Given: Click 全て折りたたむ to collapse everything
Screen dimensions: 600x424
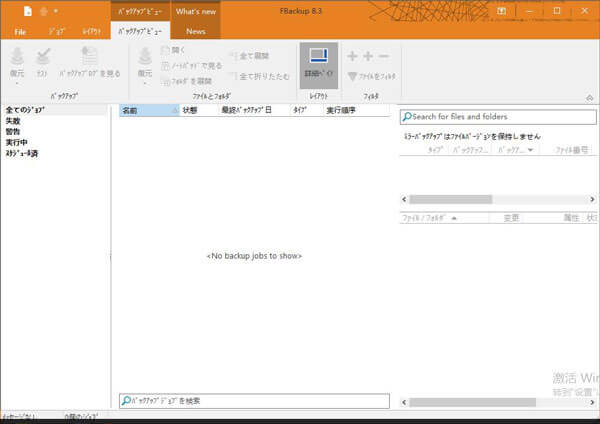Looking at the screenshot, I should (x=261, y=76).
